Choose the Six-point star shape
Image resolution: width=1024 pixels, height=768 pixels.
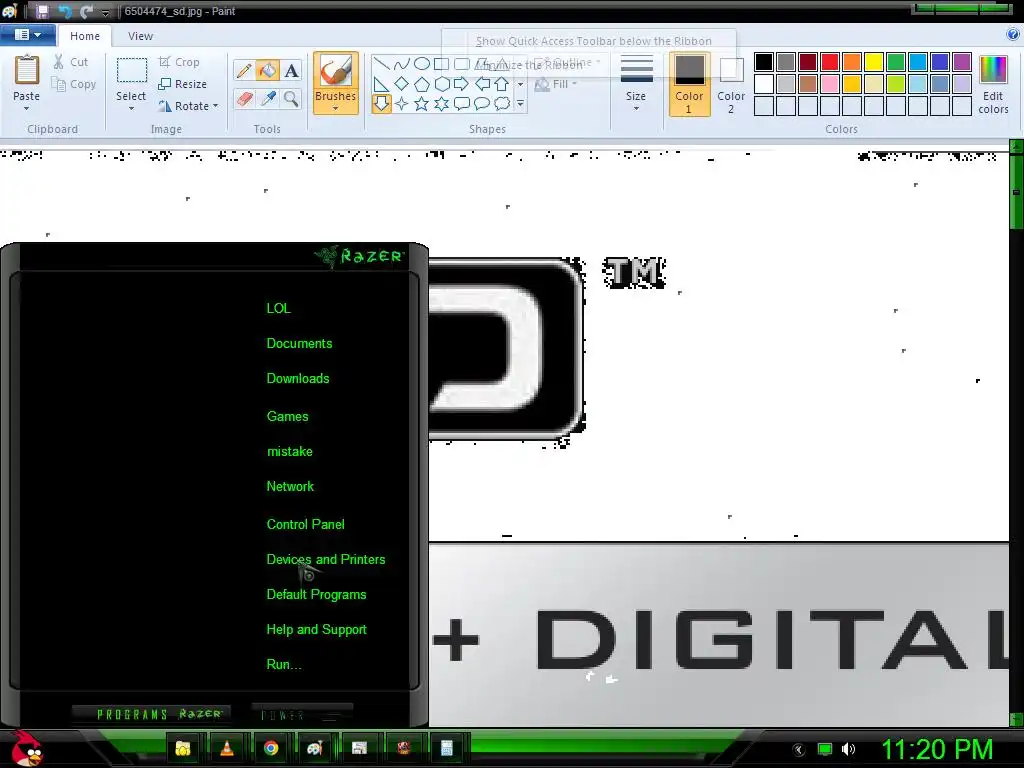pyautogui.click(x=442, y=103)
